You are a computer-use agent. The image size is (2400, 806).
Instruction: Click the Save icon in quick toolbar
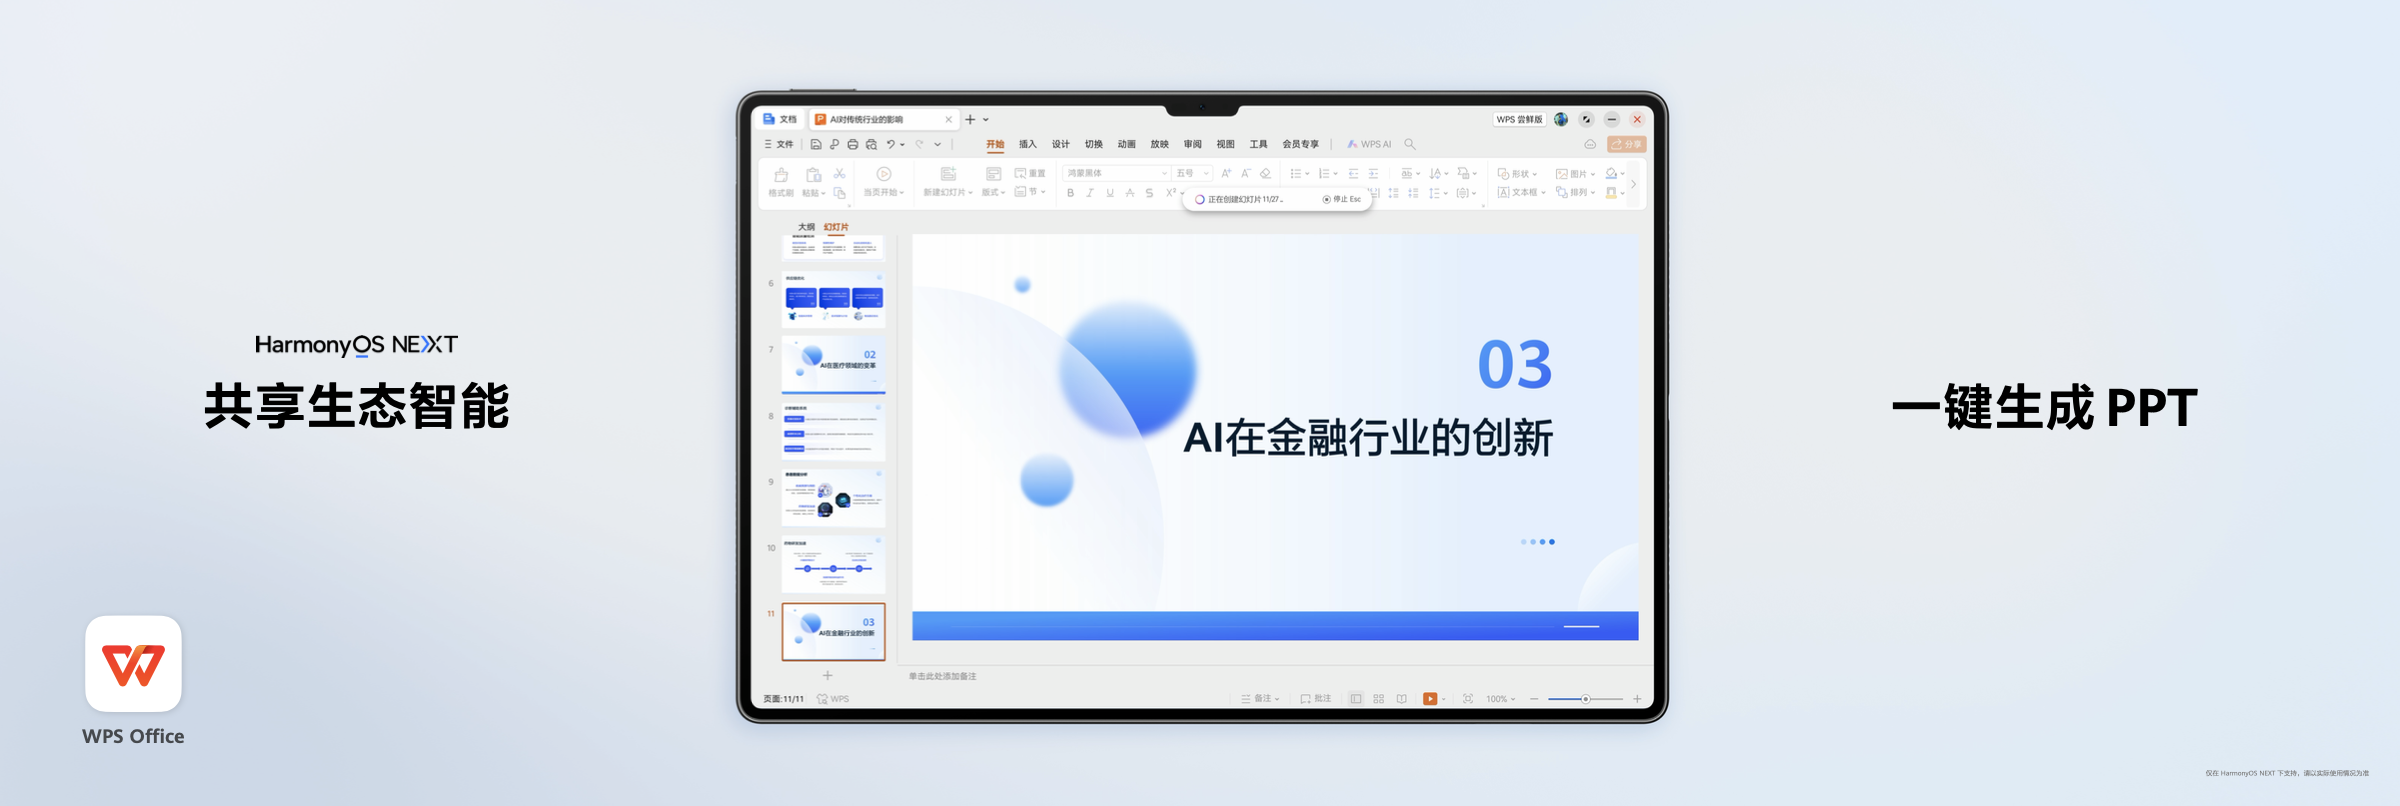click(x=816, y=144)
